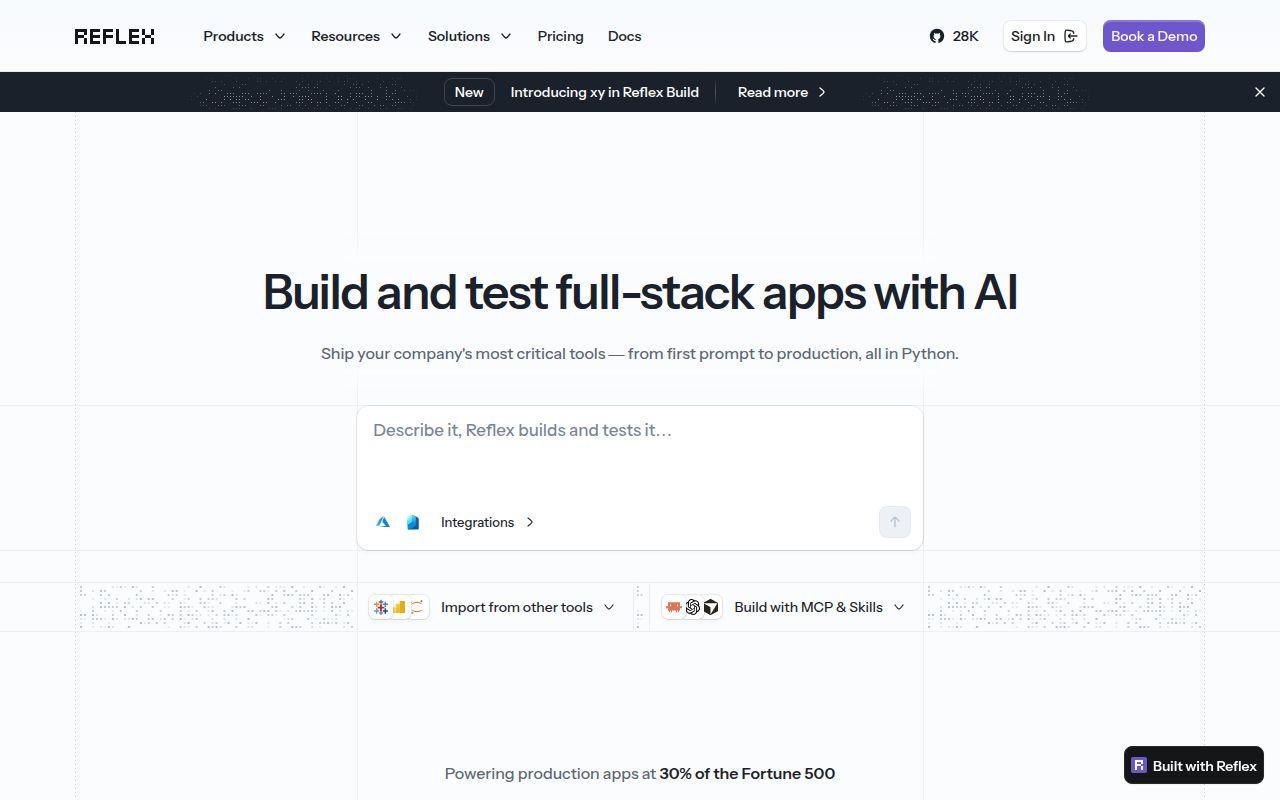Expand the Resources dropdown menu

tap(356, 36)
